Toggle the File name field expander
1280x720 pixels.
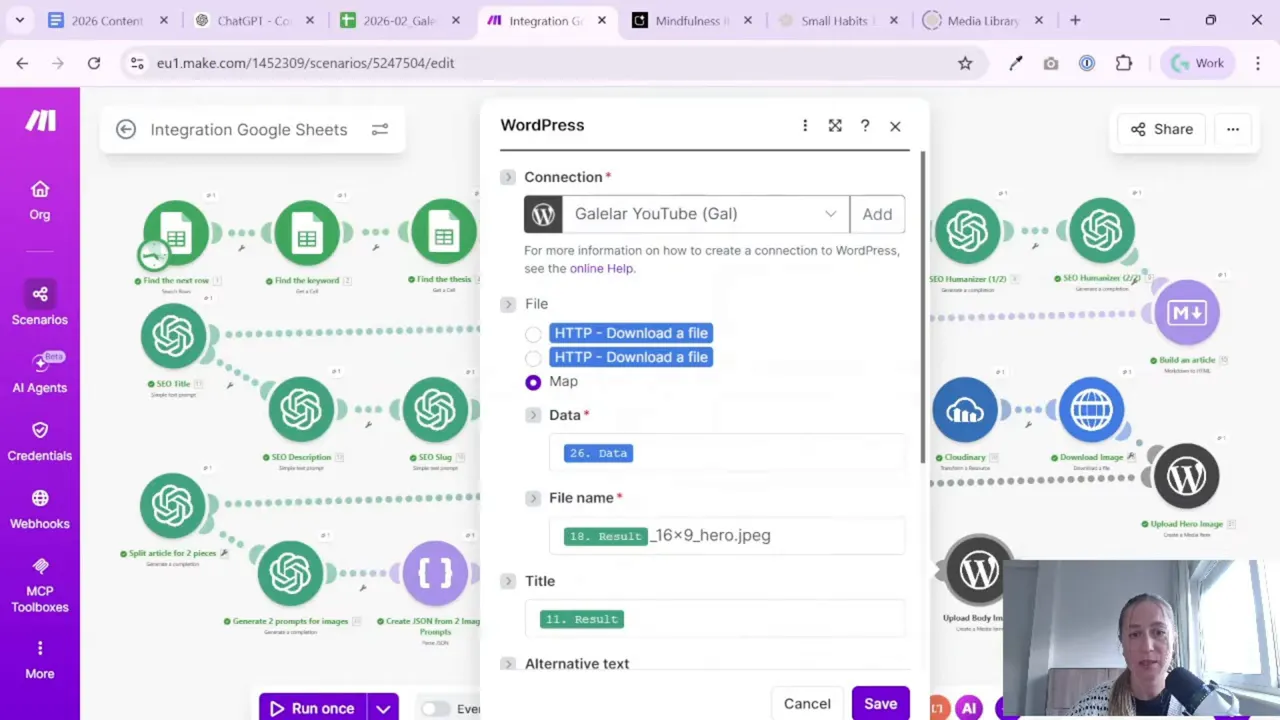tap(533, 498)
